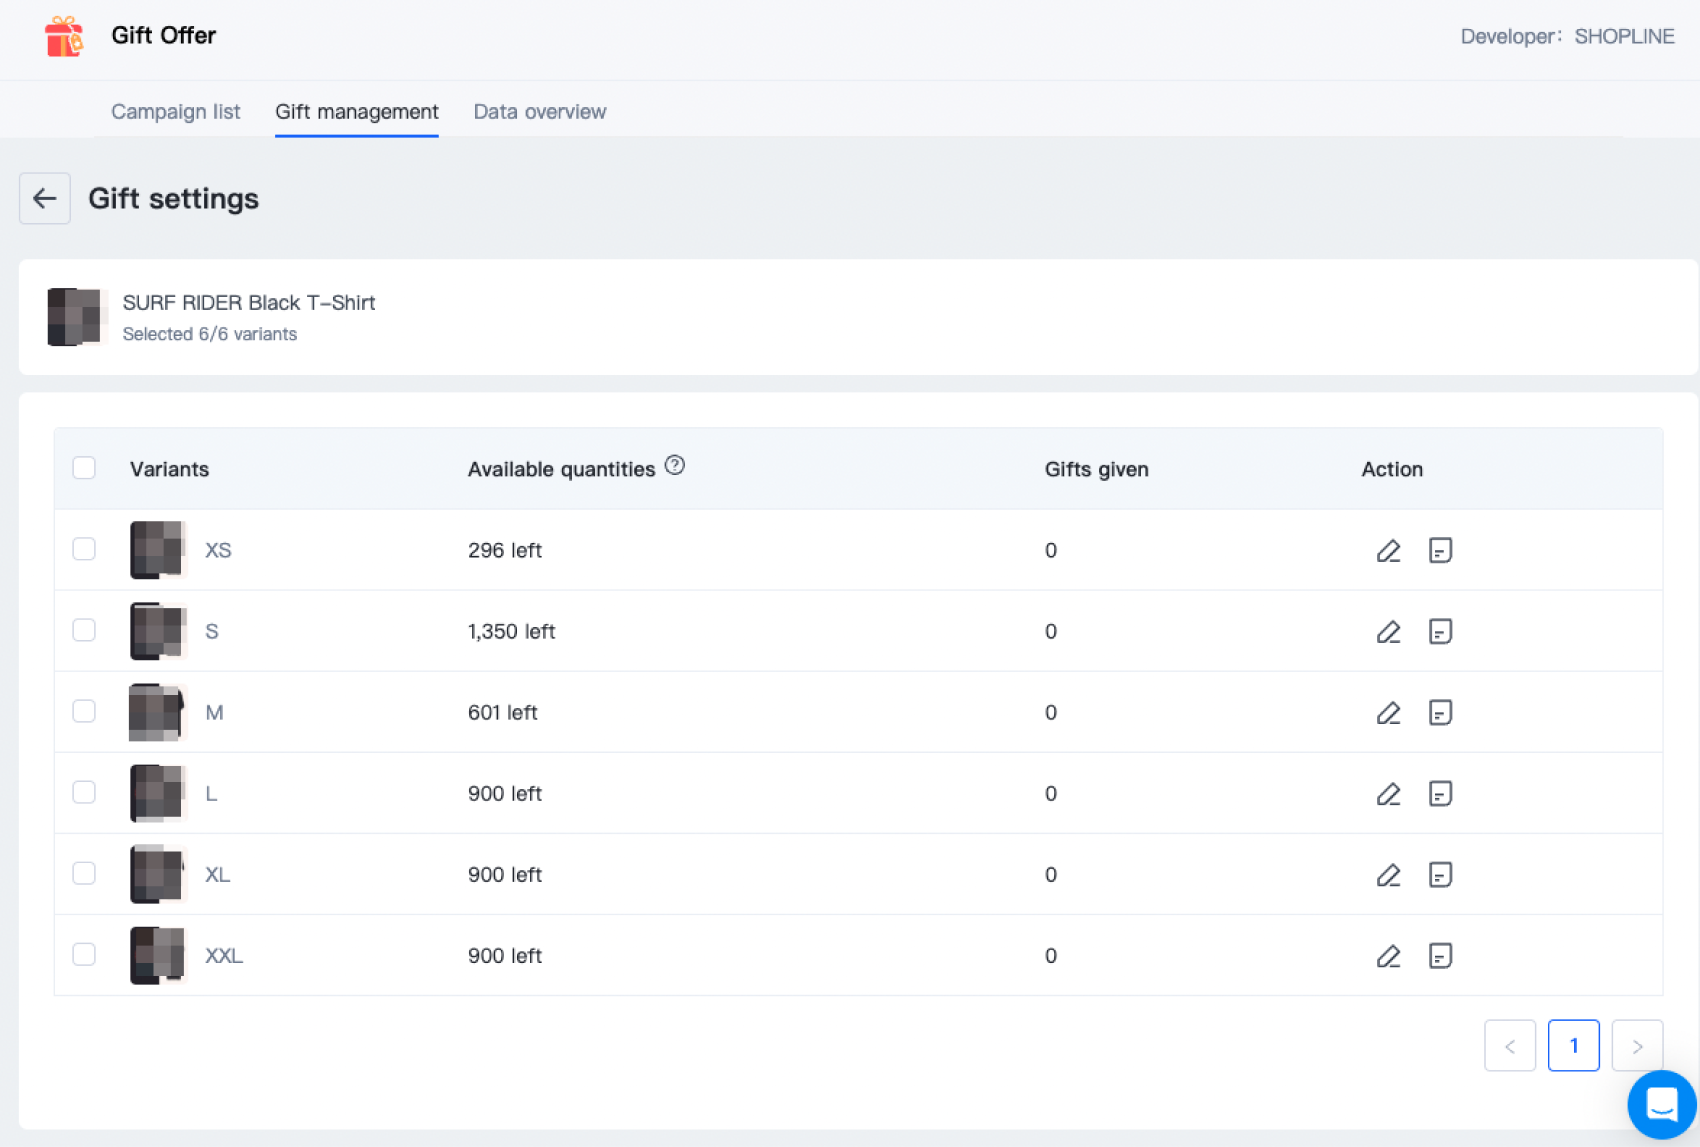Click the edit pencil icon for XS variant

click(x=1388, y=551)
